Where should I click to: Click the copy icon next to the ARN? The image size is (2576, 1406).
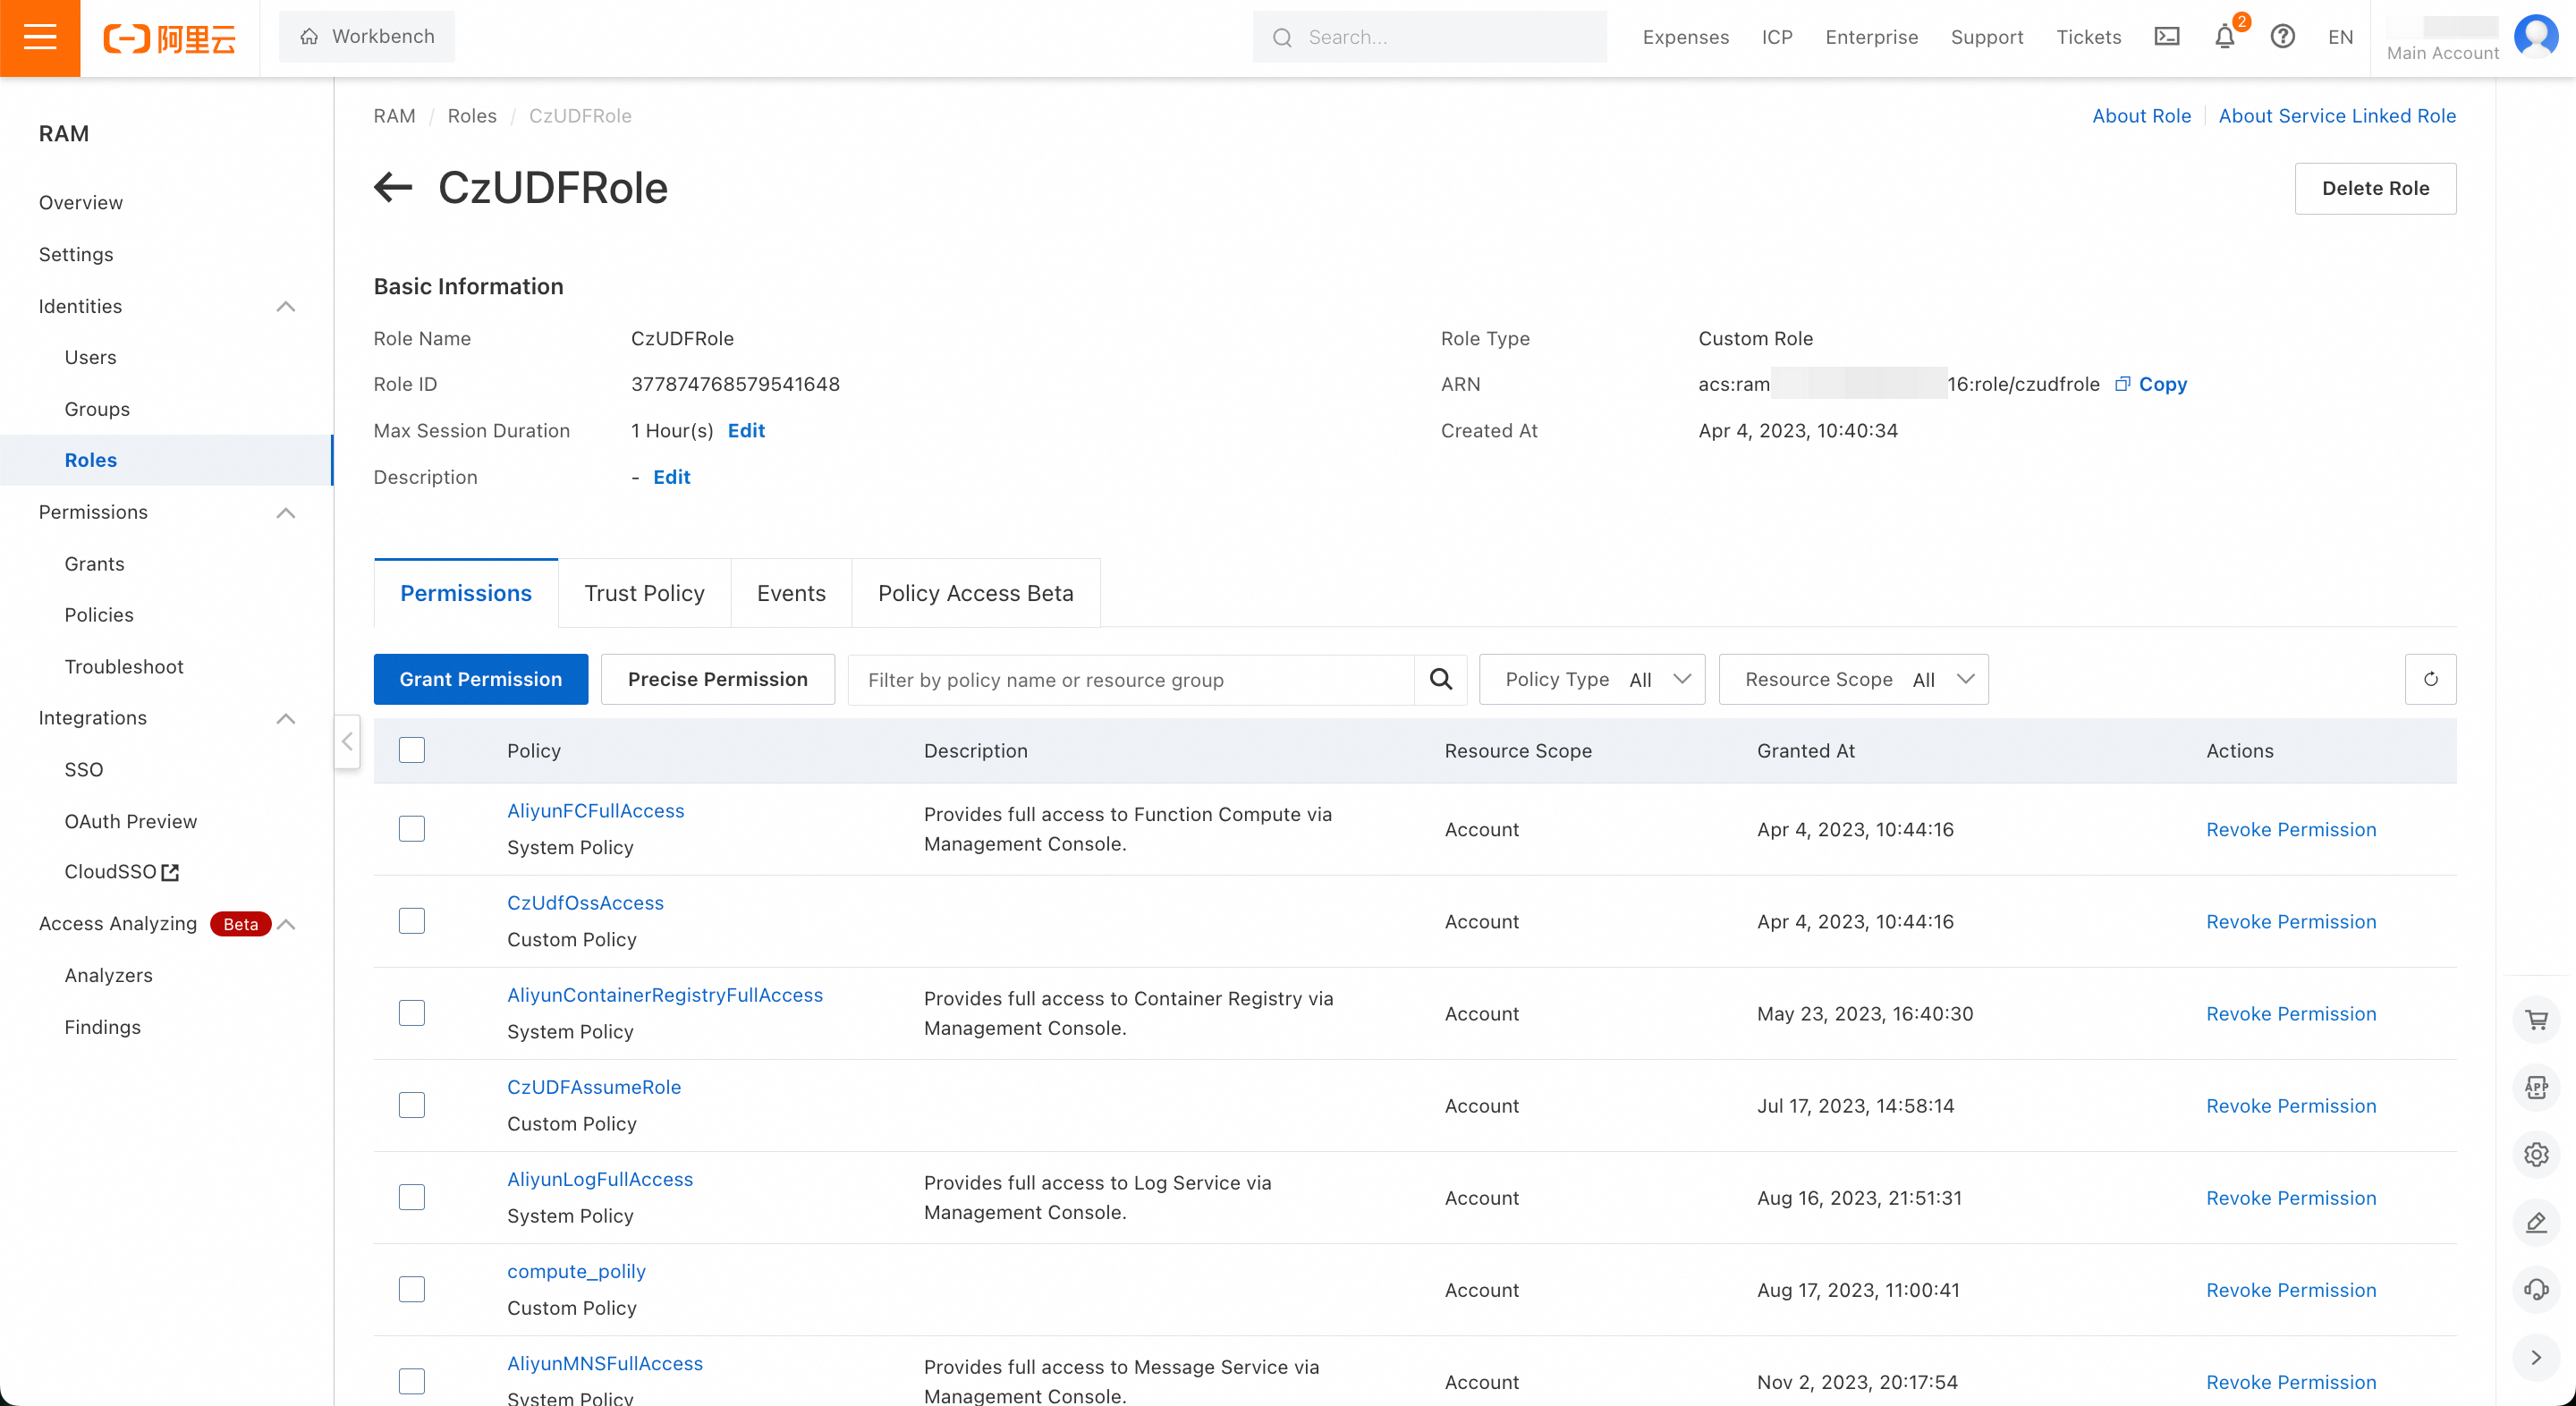(x=2122, y=384)
